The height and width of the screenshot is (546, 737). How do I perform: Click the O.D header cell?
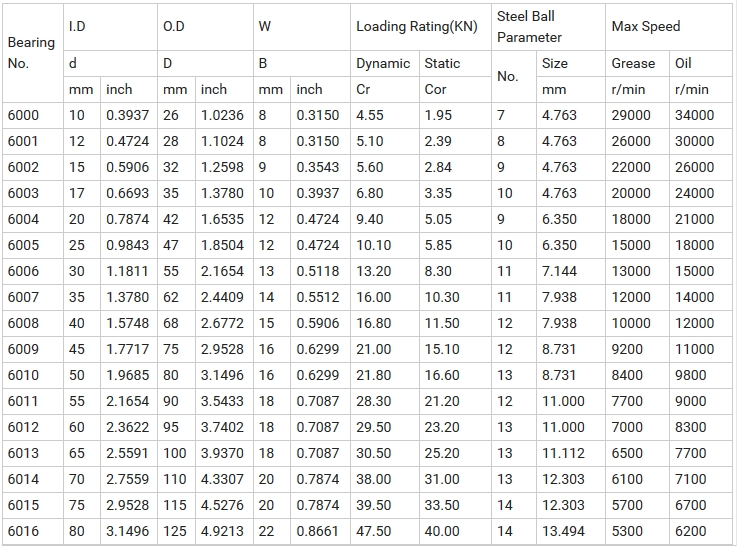tap(205, 27)
